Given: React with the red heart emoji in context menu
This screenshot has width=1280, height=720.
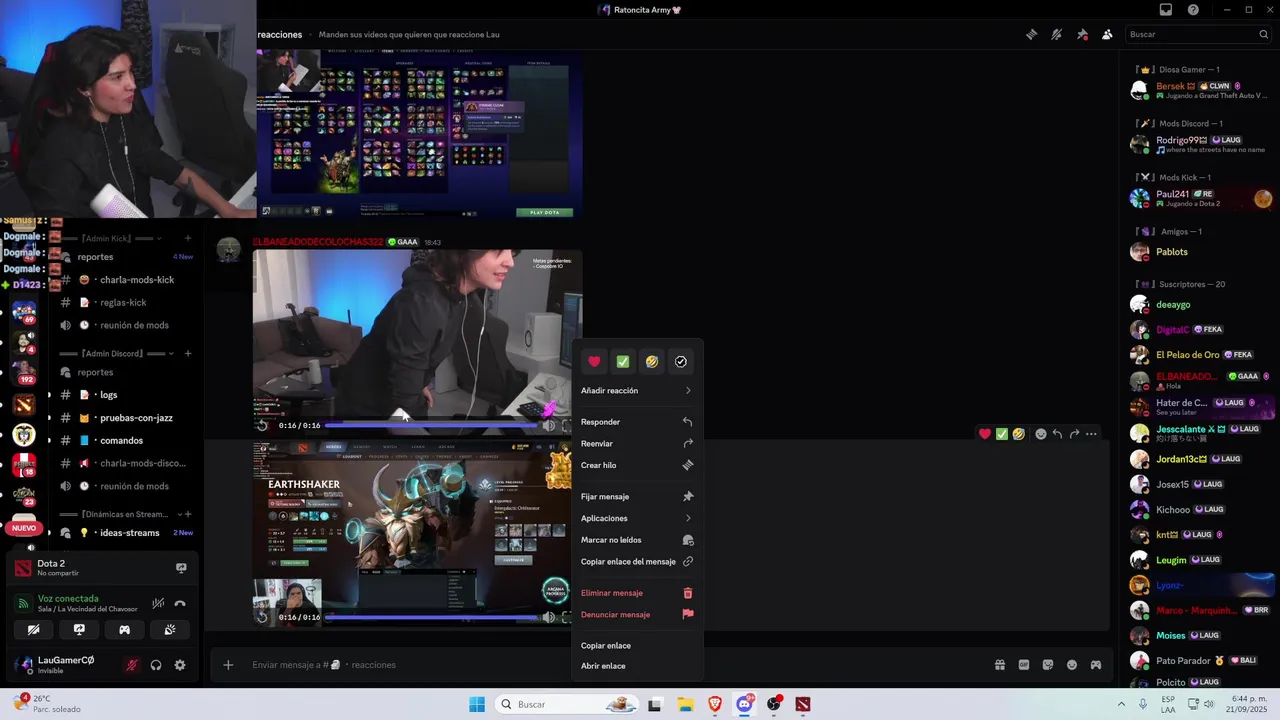Looking at the screenshot, I should (594, 362).
